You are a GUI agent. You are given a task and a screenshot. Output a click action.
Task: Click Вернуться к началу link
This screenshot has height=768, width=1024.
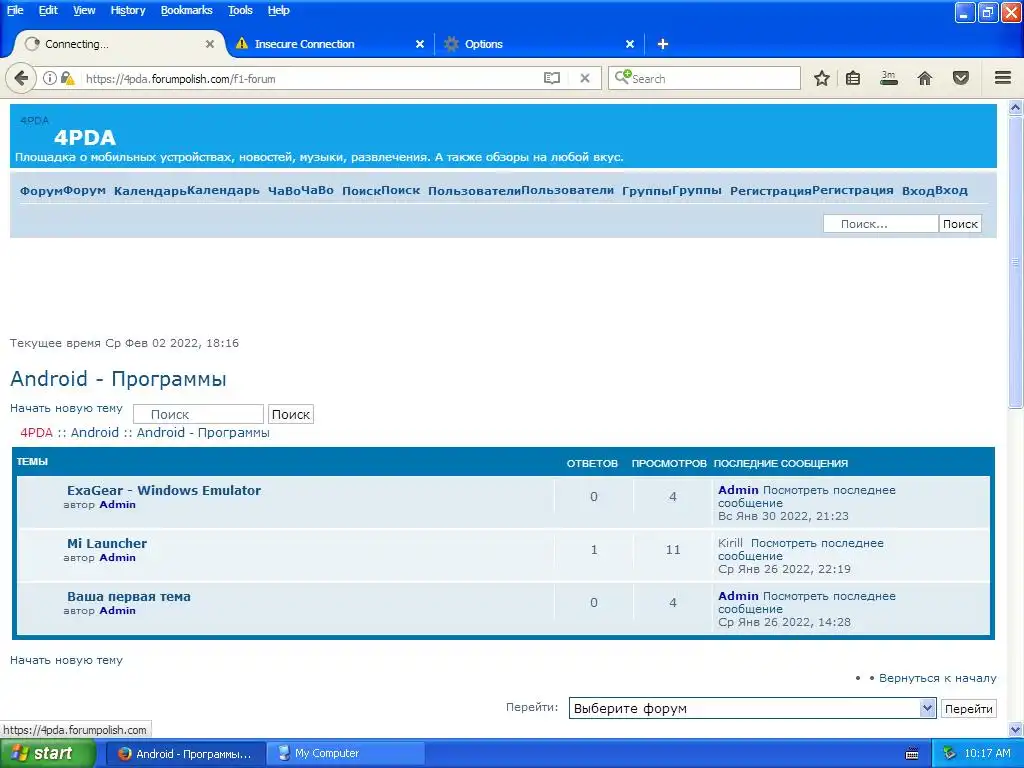pos(938,678)
